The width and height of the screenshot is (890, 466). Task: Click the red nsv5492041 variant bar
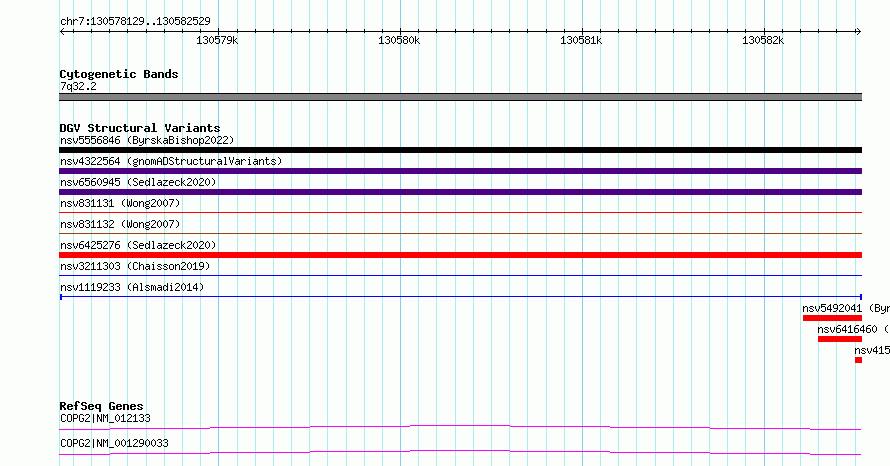click(832, 318)
